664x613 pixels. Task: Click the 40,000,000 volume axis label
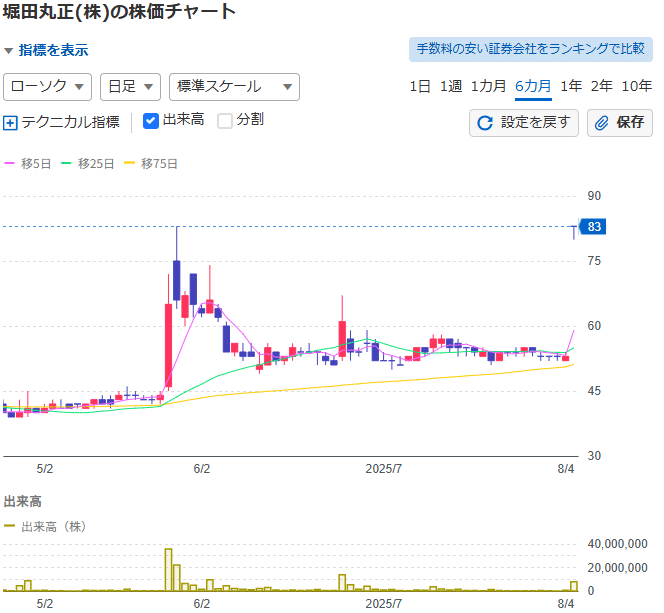pyautogui.click(x=617, y=544)
